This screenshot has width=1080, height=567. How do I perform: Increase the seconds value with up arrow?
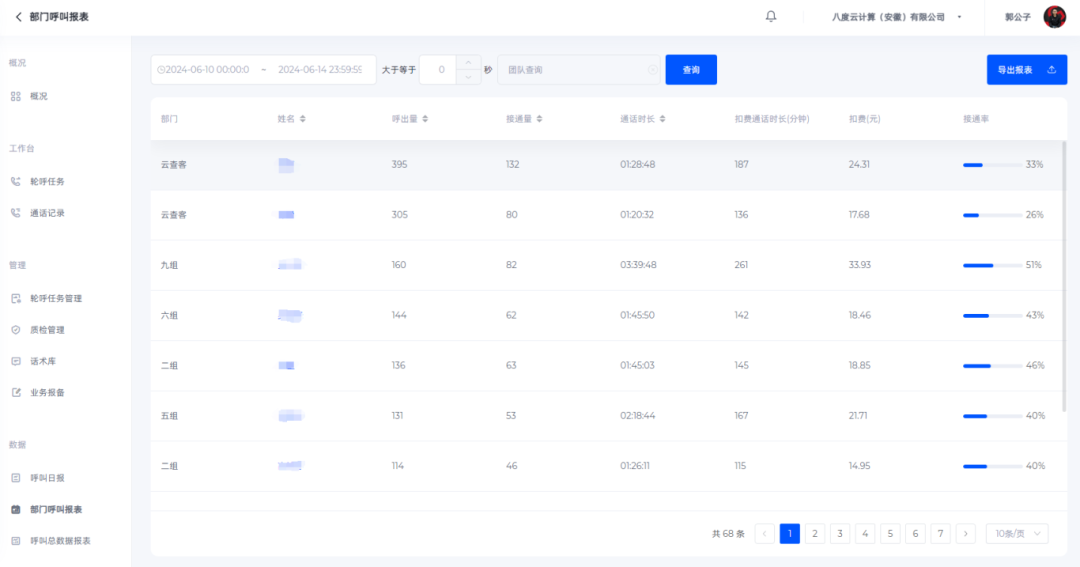tap(468, 63)
